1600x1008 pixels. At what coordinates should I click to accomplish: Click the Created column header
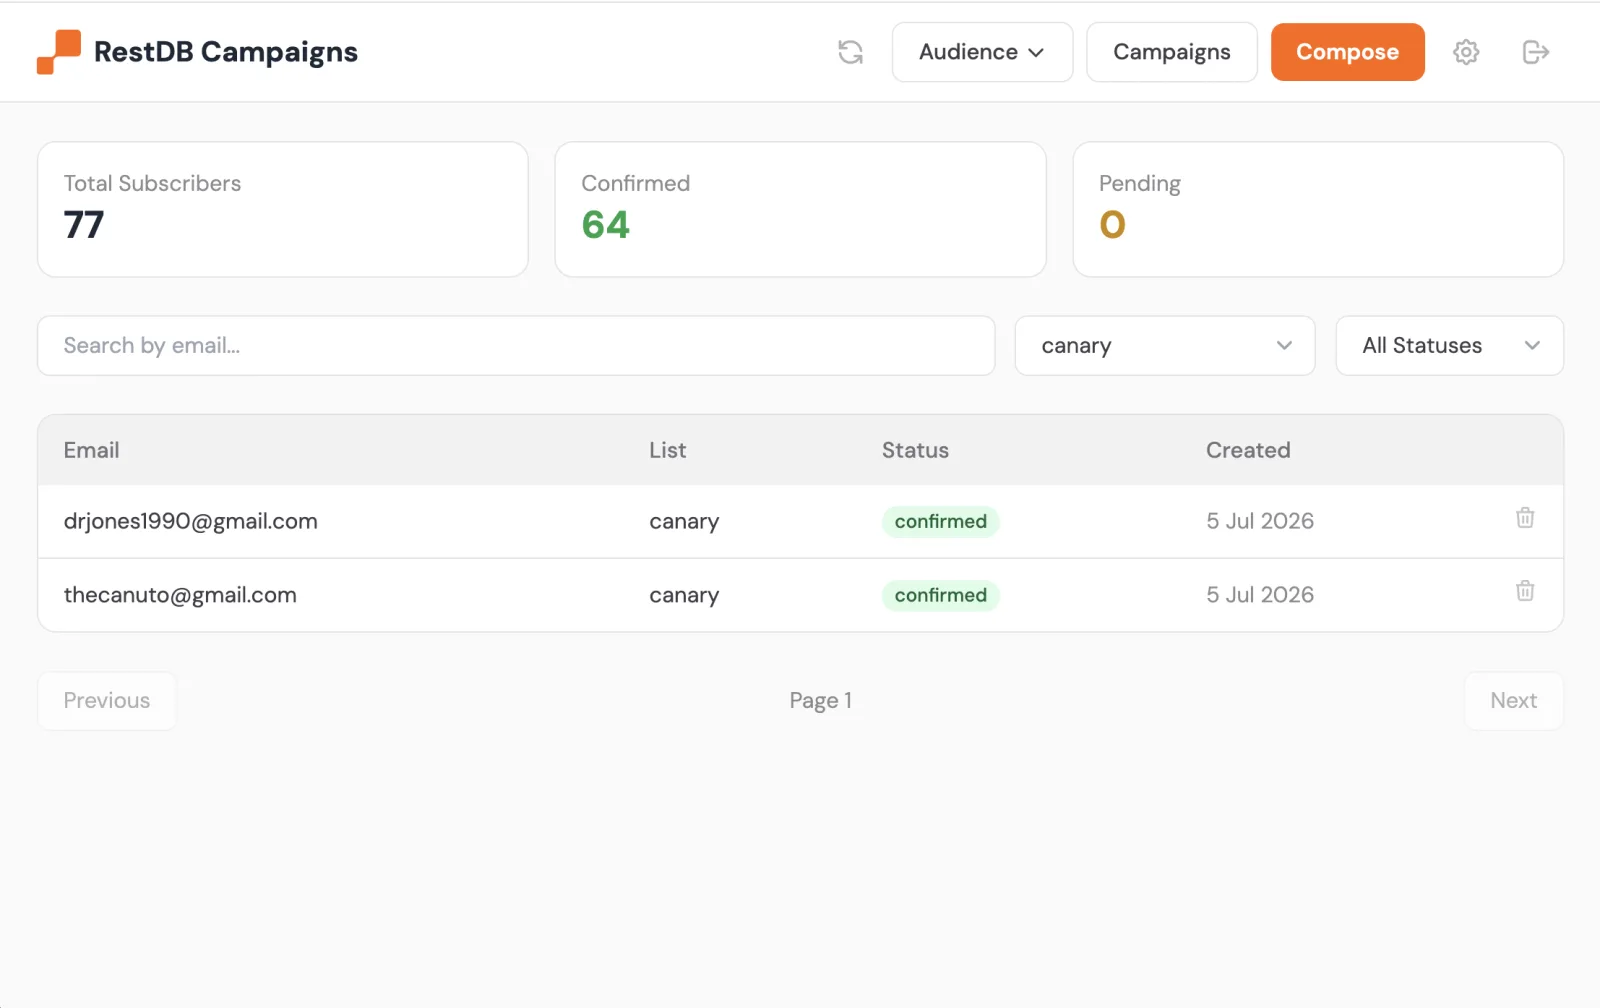1248,450
